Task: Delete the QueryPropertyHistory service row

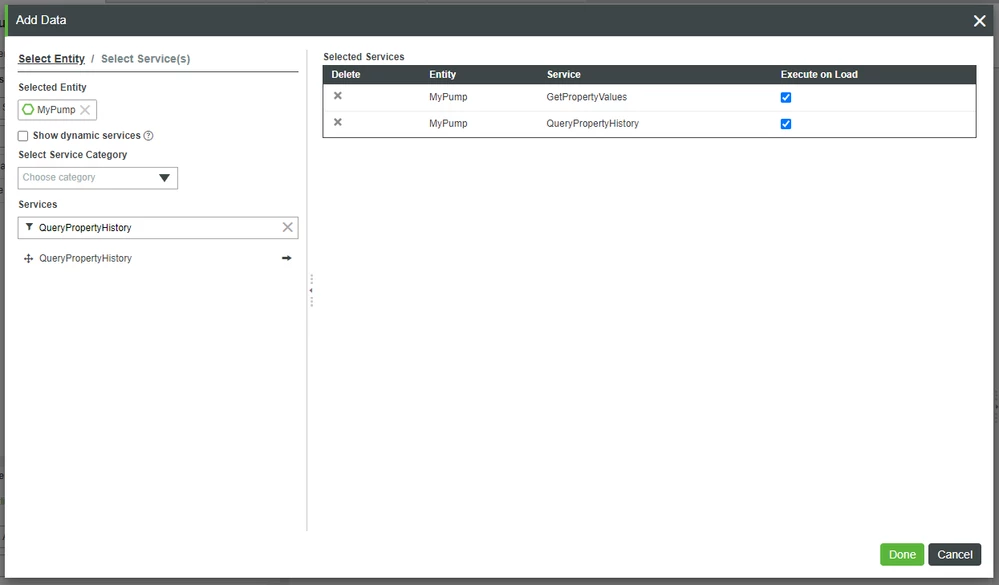Action: (x=337, y=123)
